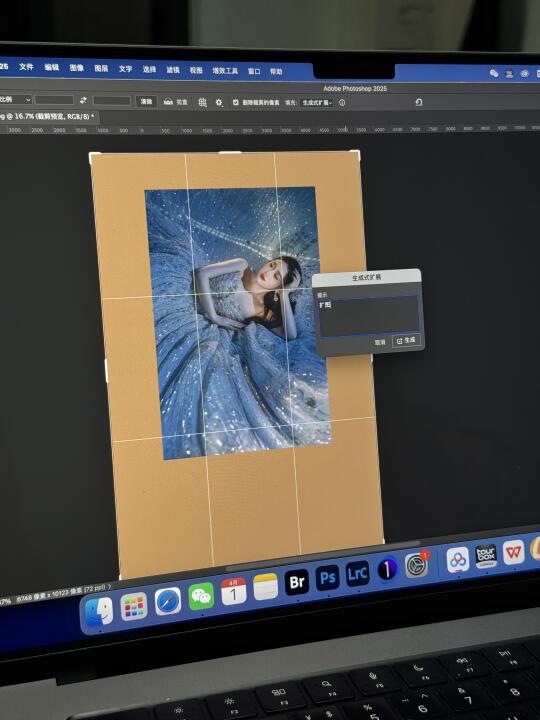This screenshot has width=540, height=720.
Task: Click the crop width input field
Action: pos(54,100)
